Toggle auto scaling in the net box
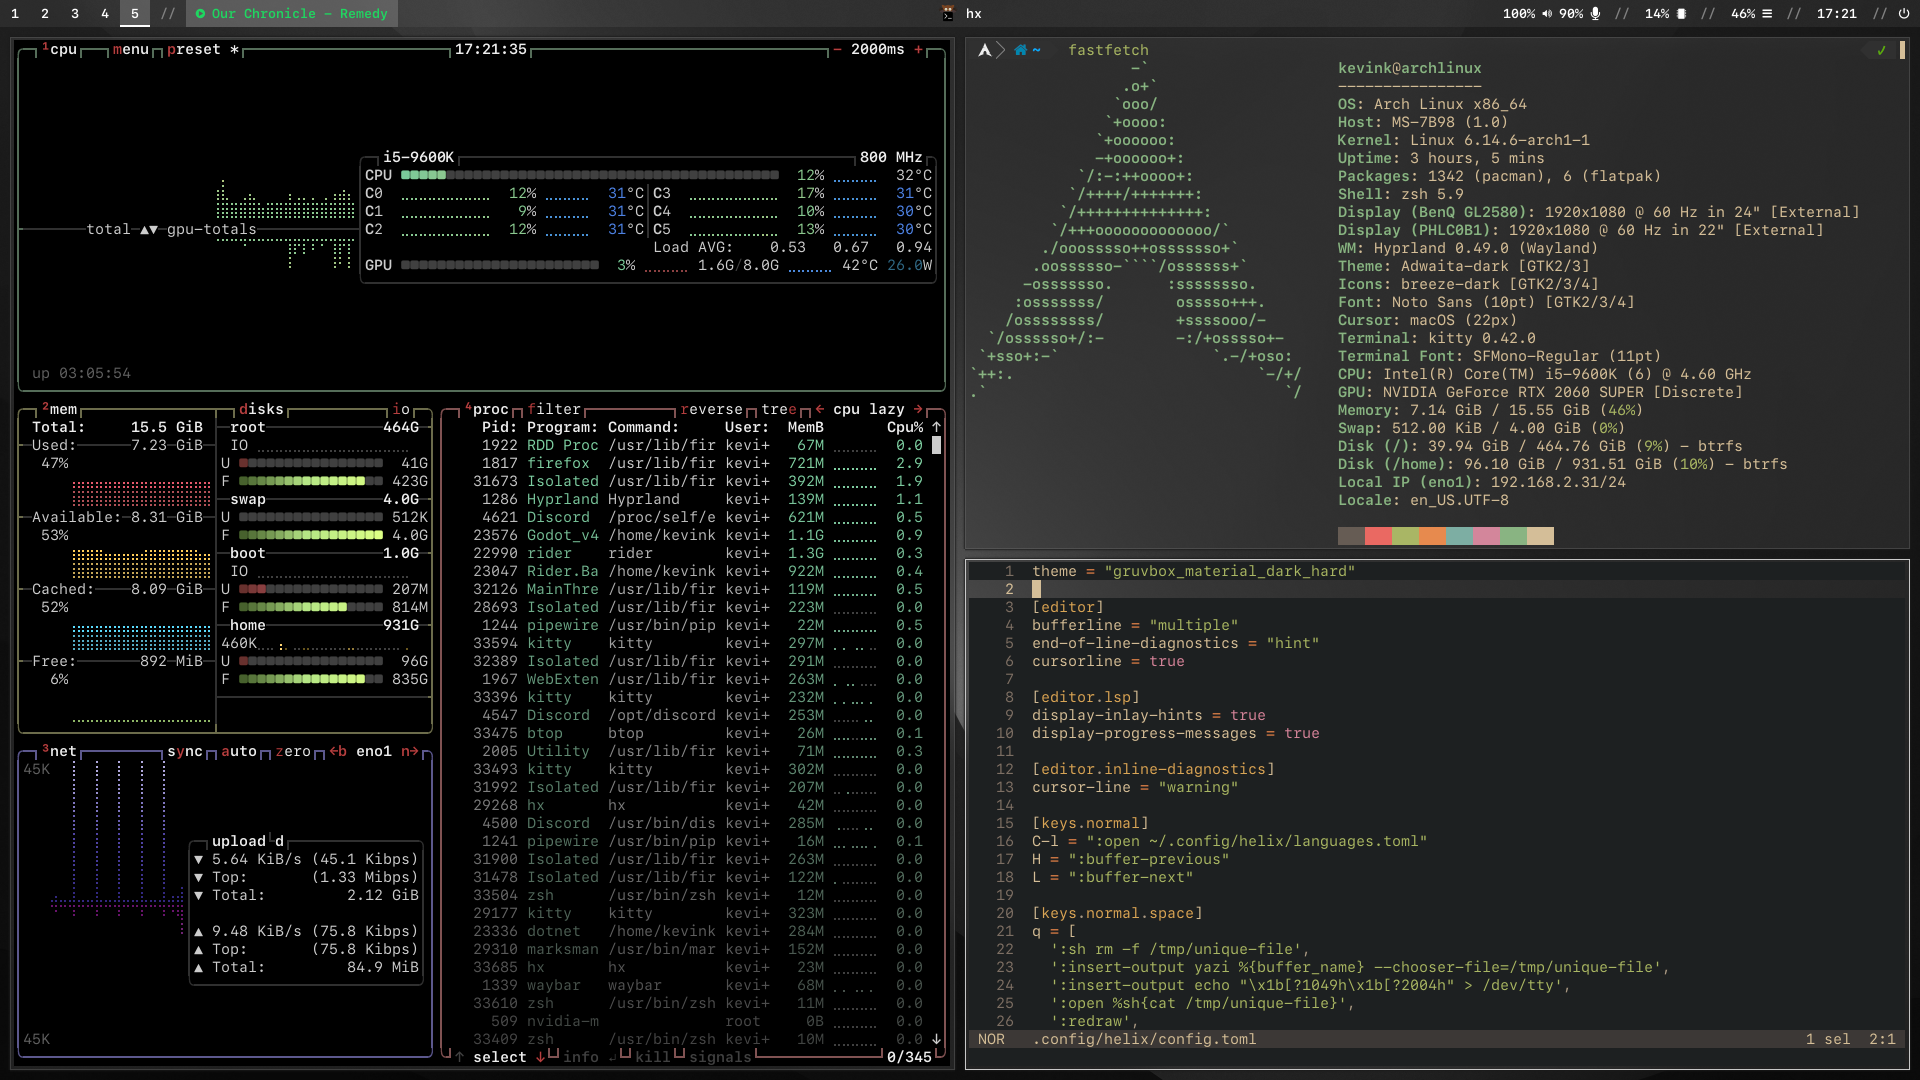This screenshot has width=1920, height=1080. point(239,751)
